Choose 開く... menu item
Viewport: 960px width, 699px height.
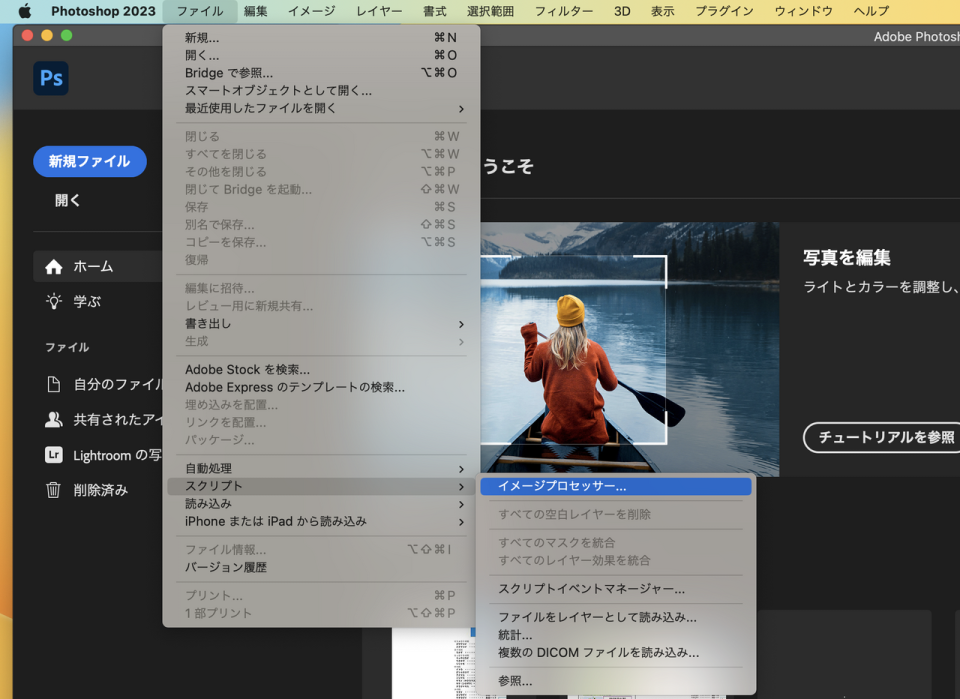[x=321, y=55]
